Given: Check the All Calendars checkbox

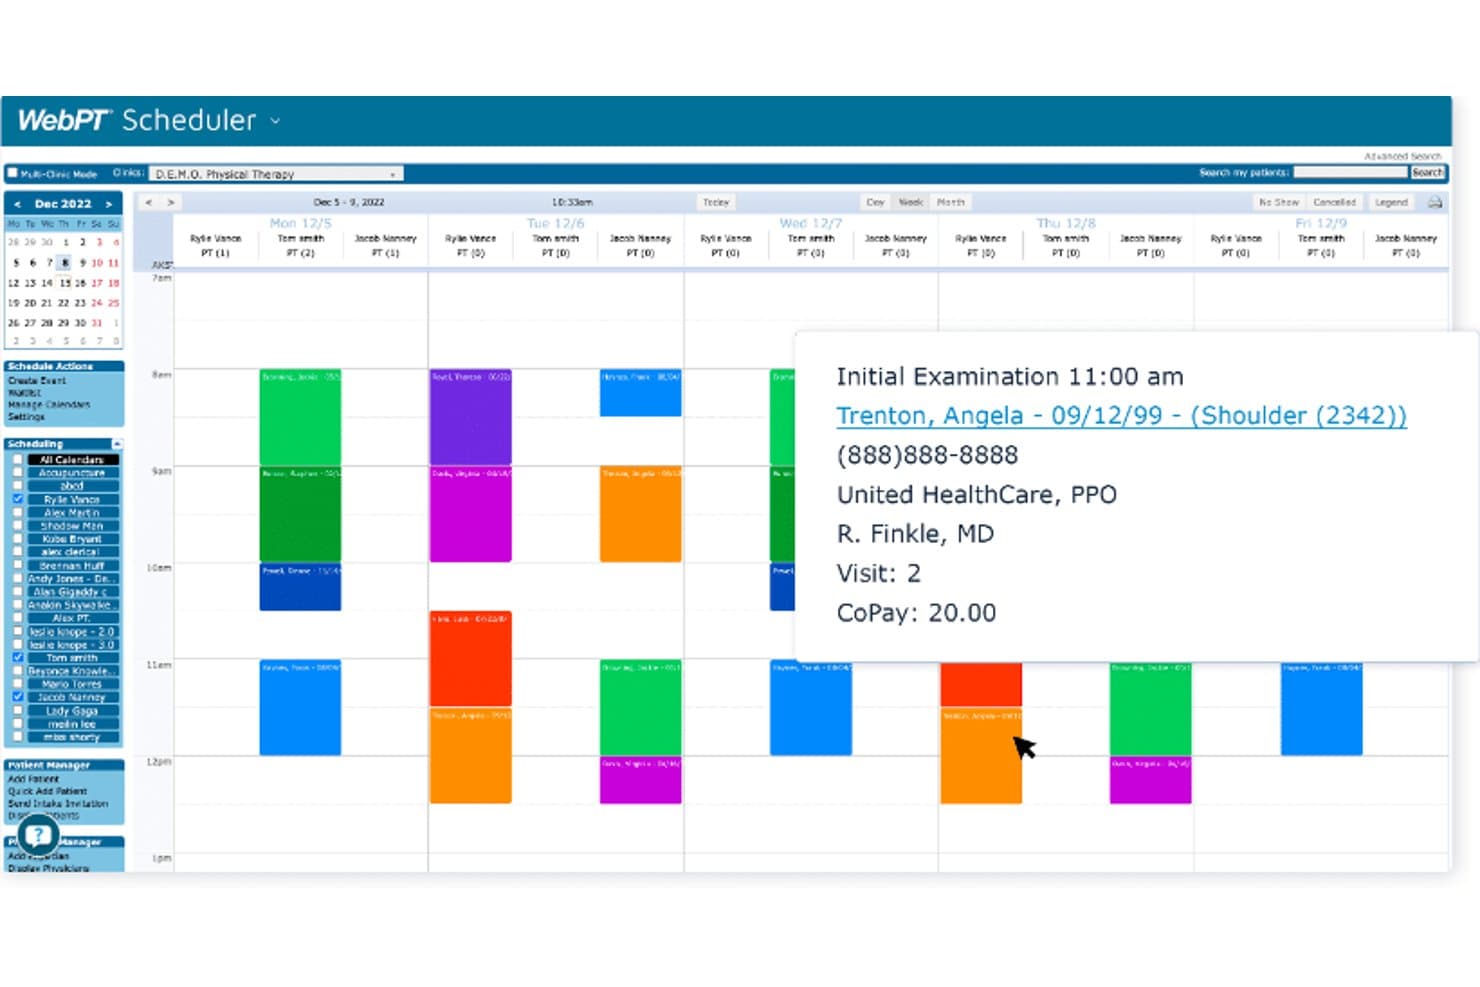Looking at the screenshot, I should [17, 460].
